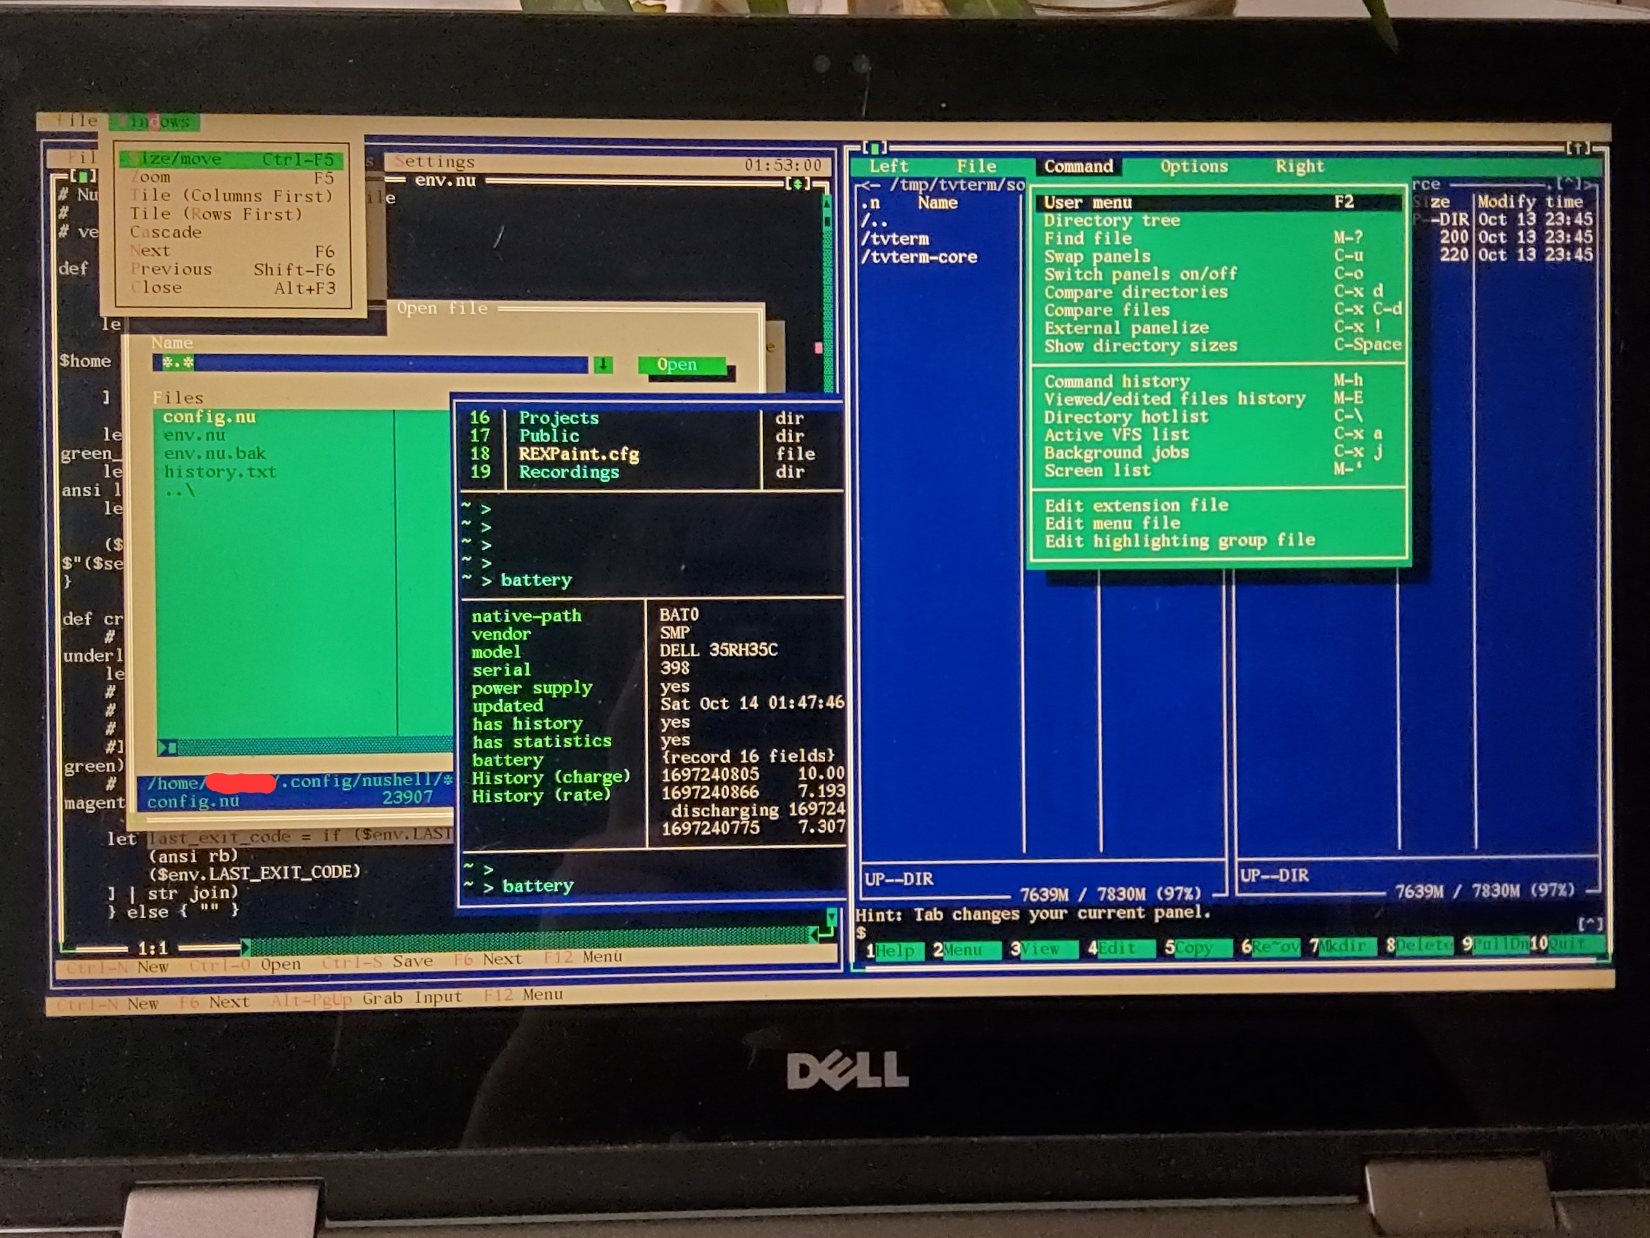Select Next window entry

pos(231,251)
